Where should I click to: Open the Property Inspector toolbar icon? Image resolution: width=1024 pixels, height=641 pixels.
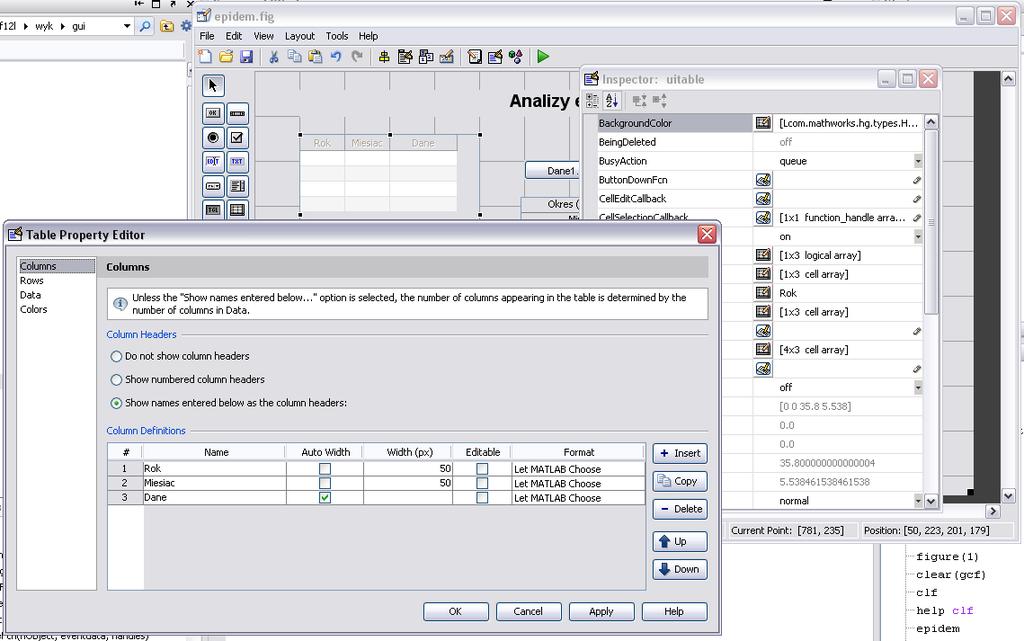click(x=495, y=57)
